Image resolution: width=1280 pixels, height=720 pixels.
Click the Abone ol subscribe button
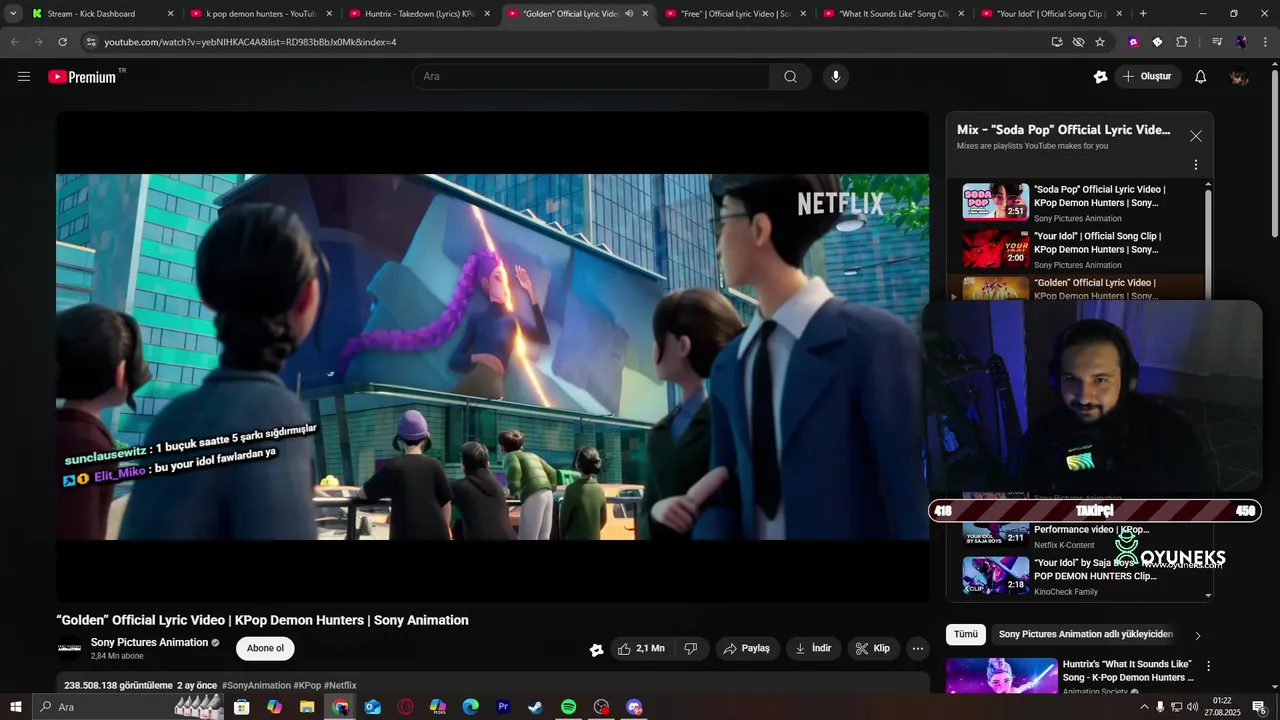click(265, 648)
